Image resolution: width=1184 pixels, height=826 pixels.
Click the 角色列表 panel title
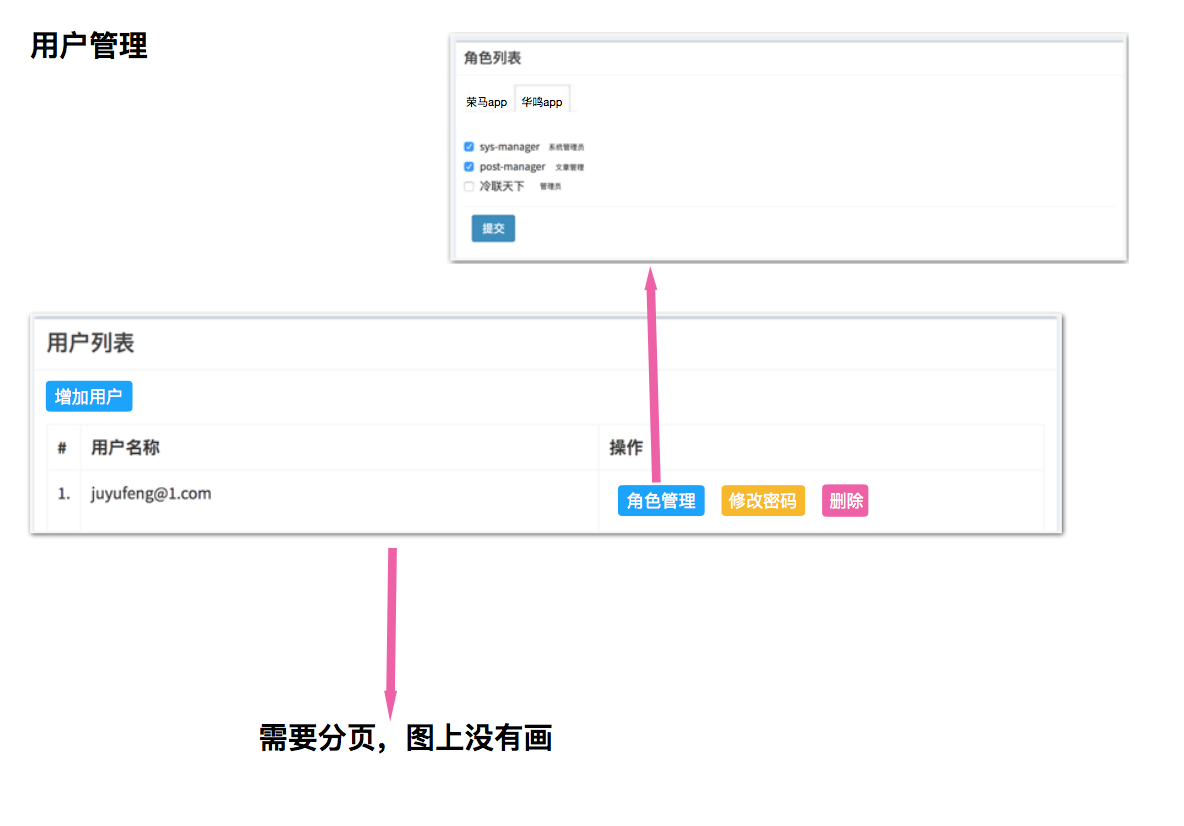coord(492,58)
